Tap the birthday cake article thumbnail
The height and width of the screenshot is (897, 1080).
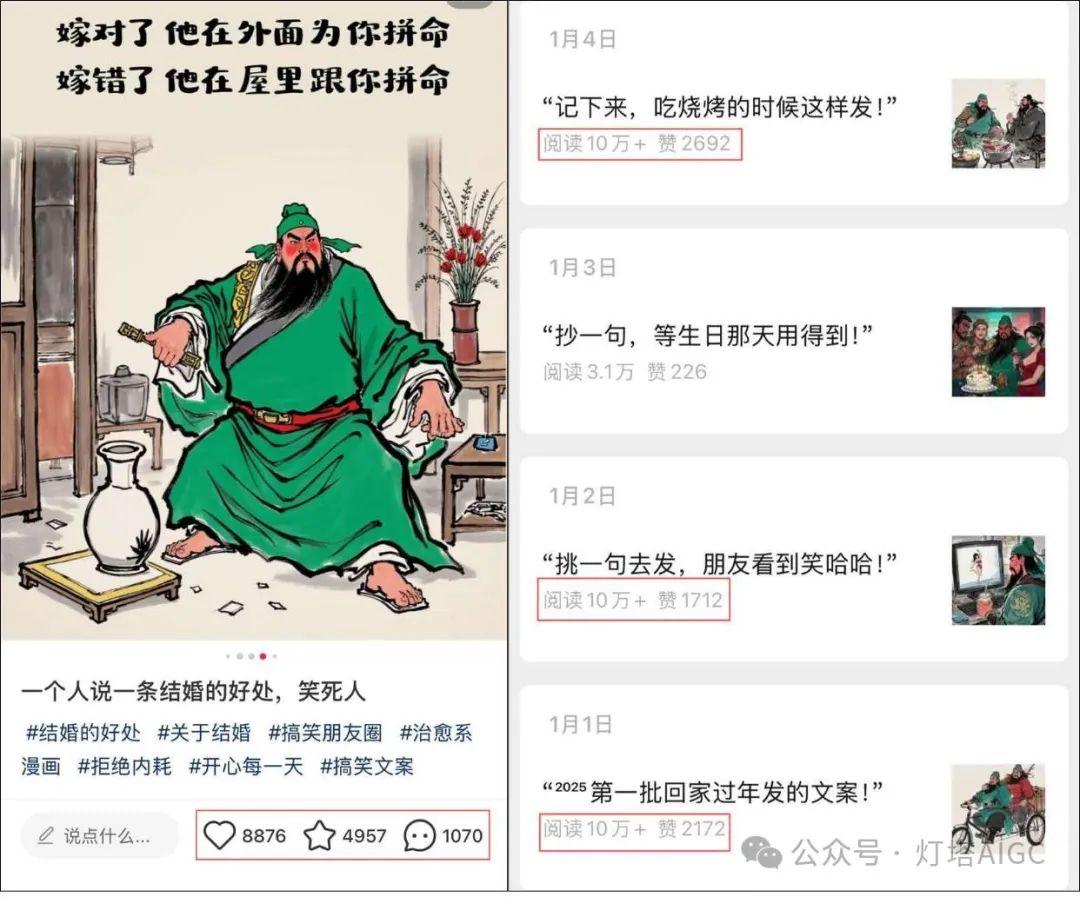[x=998, y=352]
